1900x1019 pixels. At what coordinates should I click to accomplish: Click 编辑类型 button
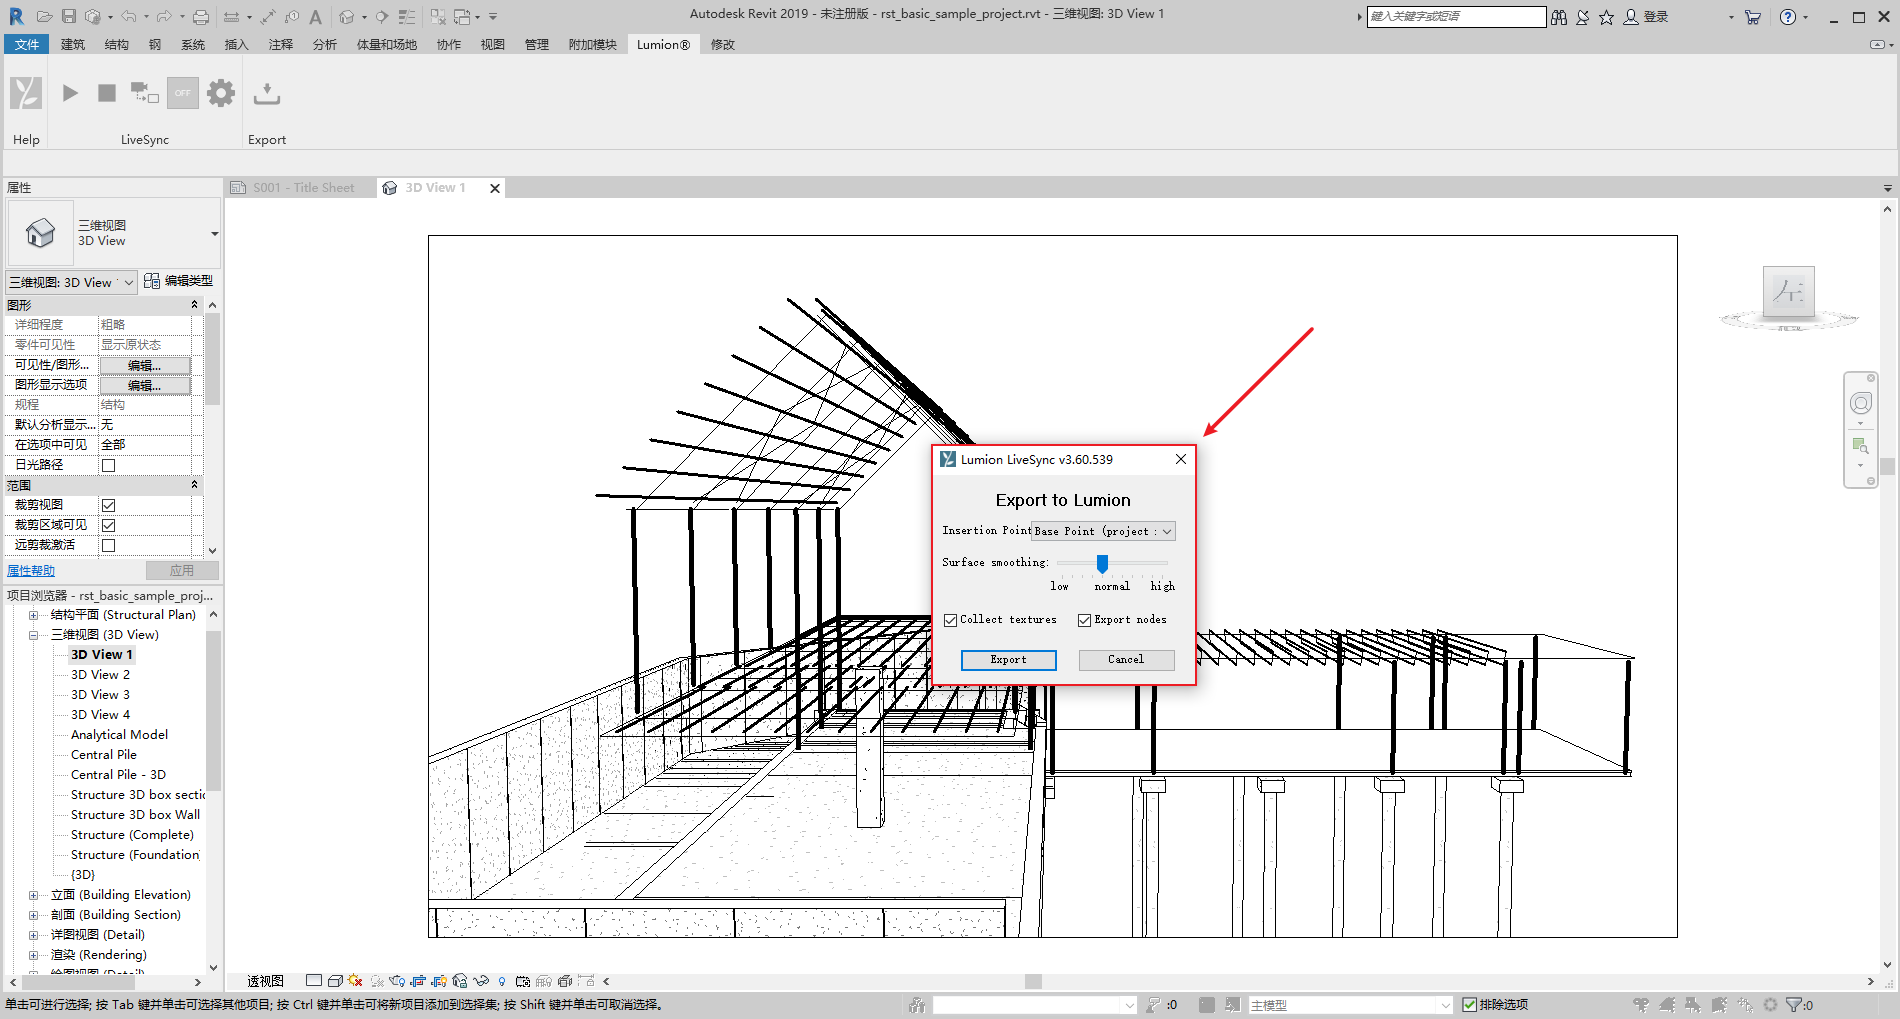pyautogui.click(x=179, y=281)
